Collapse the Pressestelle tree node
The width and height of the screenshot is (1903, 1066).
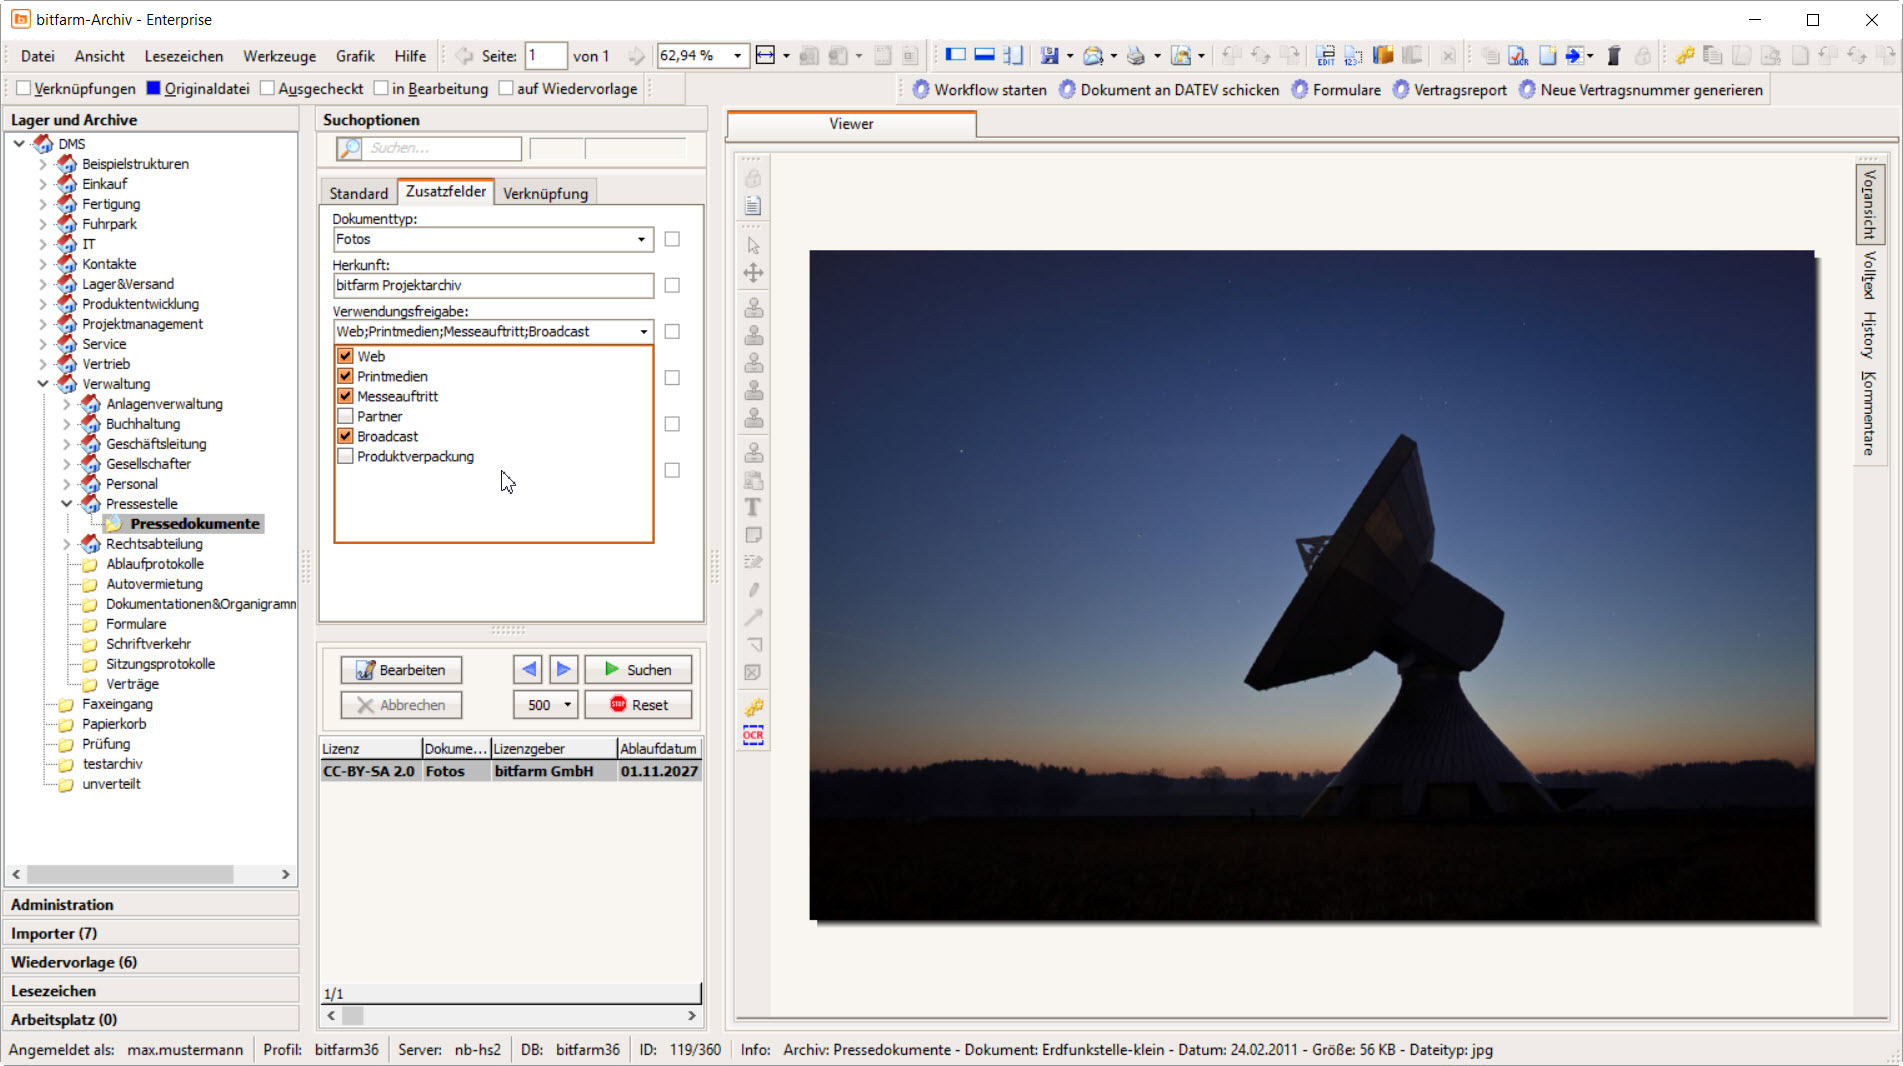[x=67, y=504]
